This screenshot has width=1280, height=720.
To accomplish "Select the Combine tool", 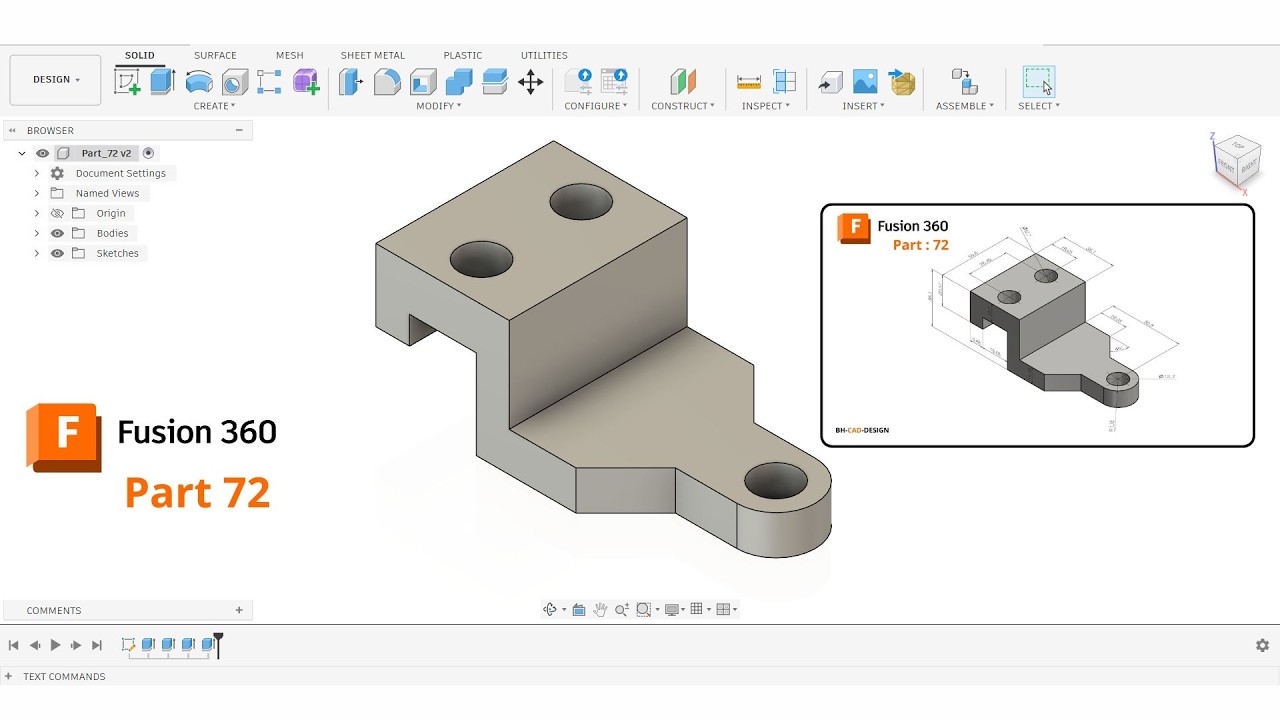I will (459, 82).
